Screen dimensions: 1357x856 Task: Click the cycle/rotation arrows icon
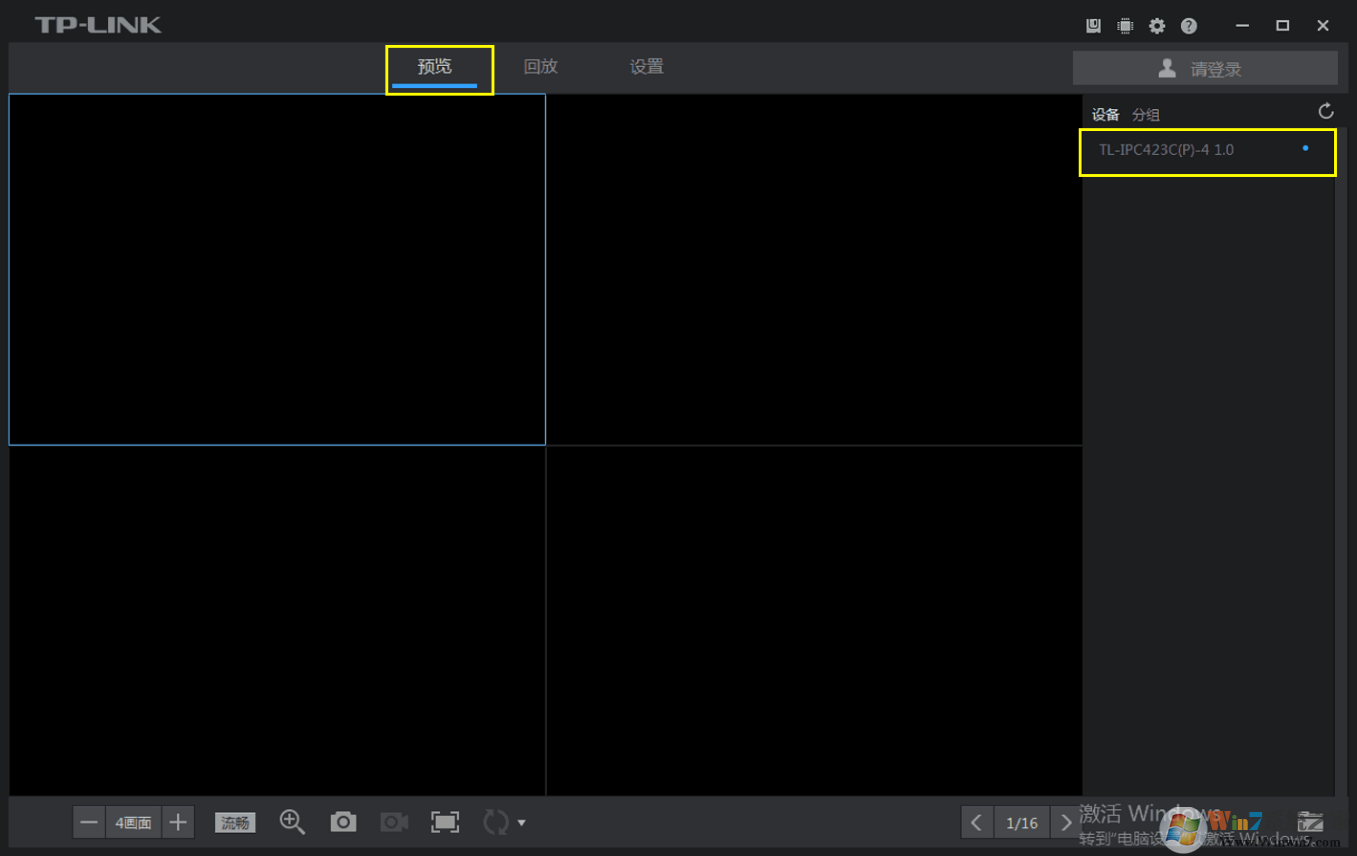(x=495, y=822)
